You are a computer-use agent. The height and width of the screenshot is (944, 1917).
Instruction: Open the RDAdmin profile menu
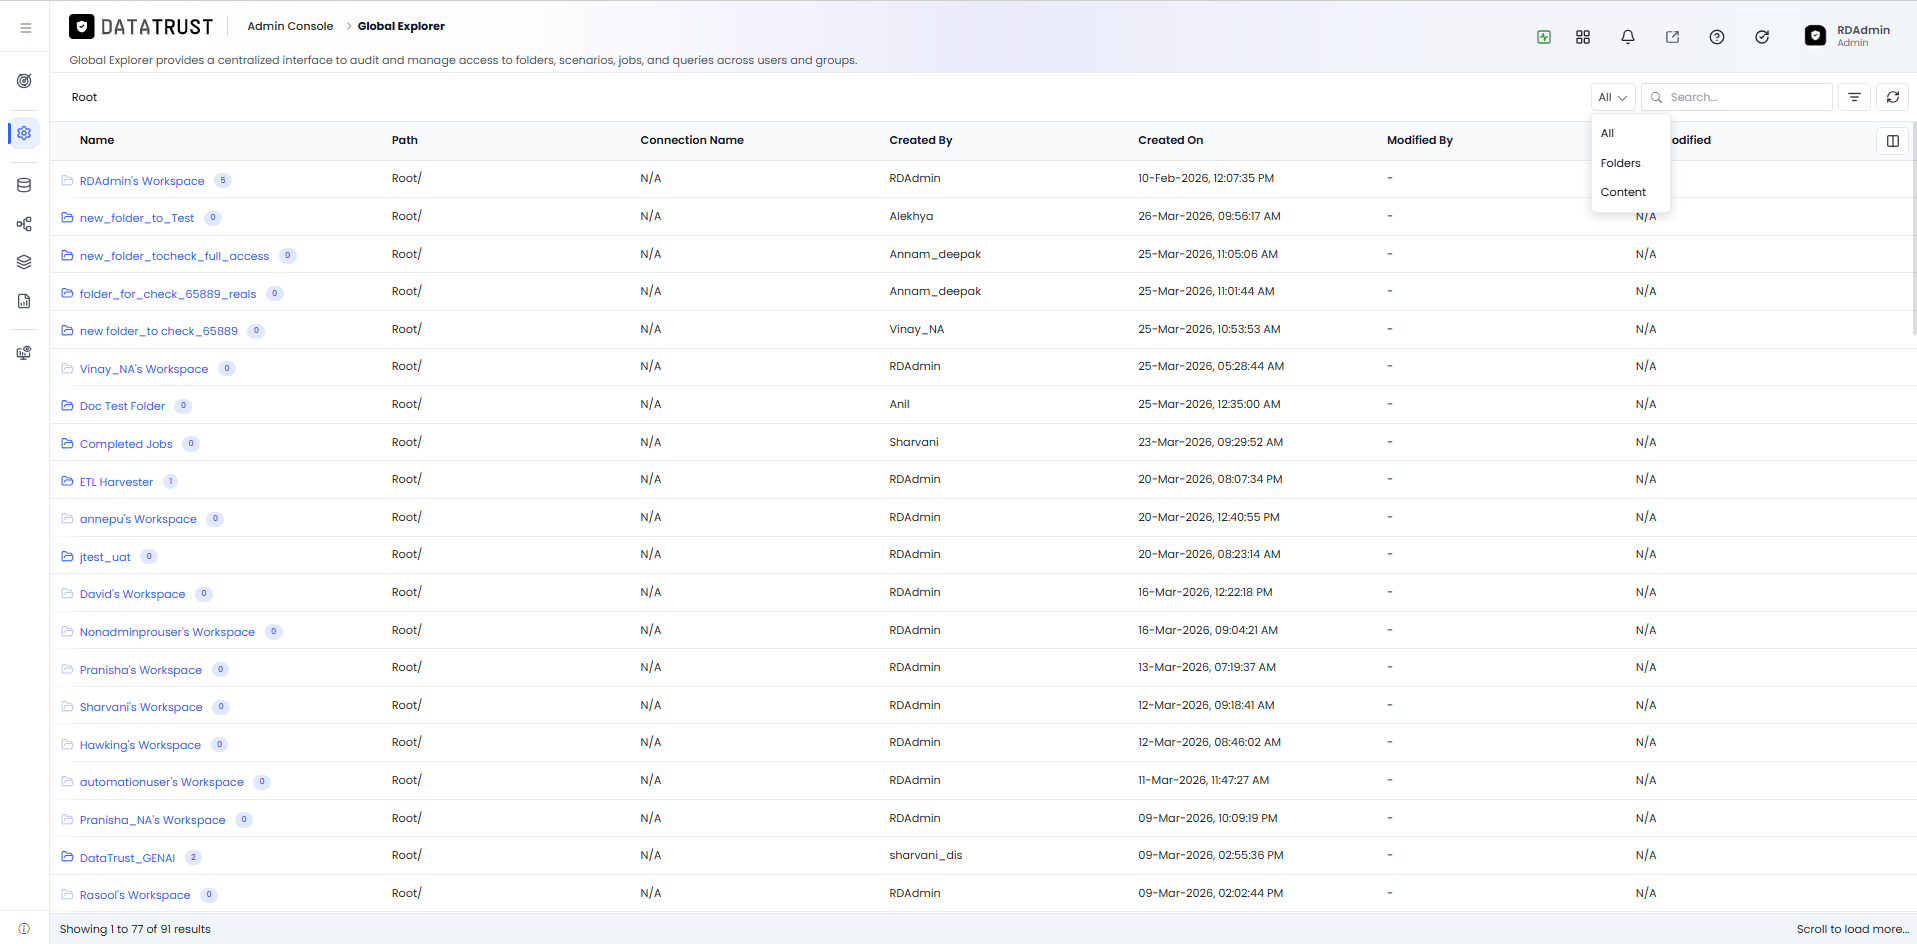tap(1848, 36)
